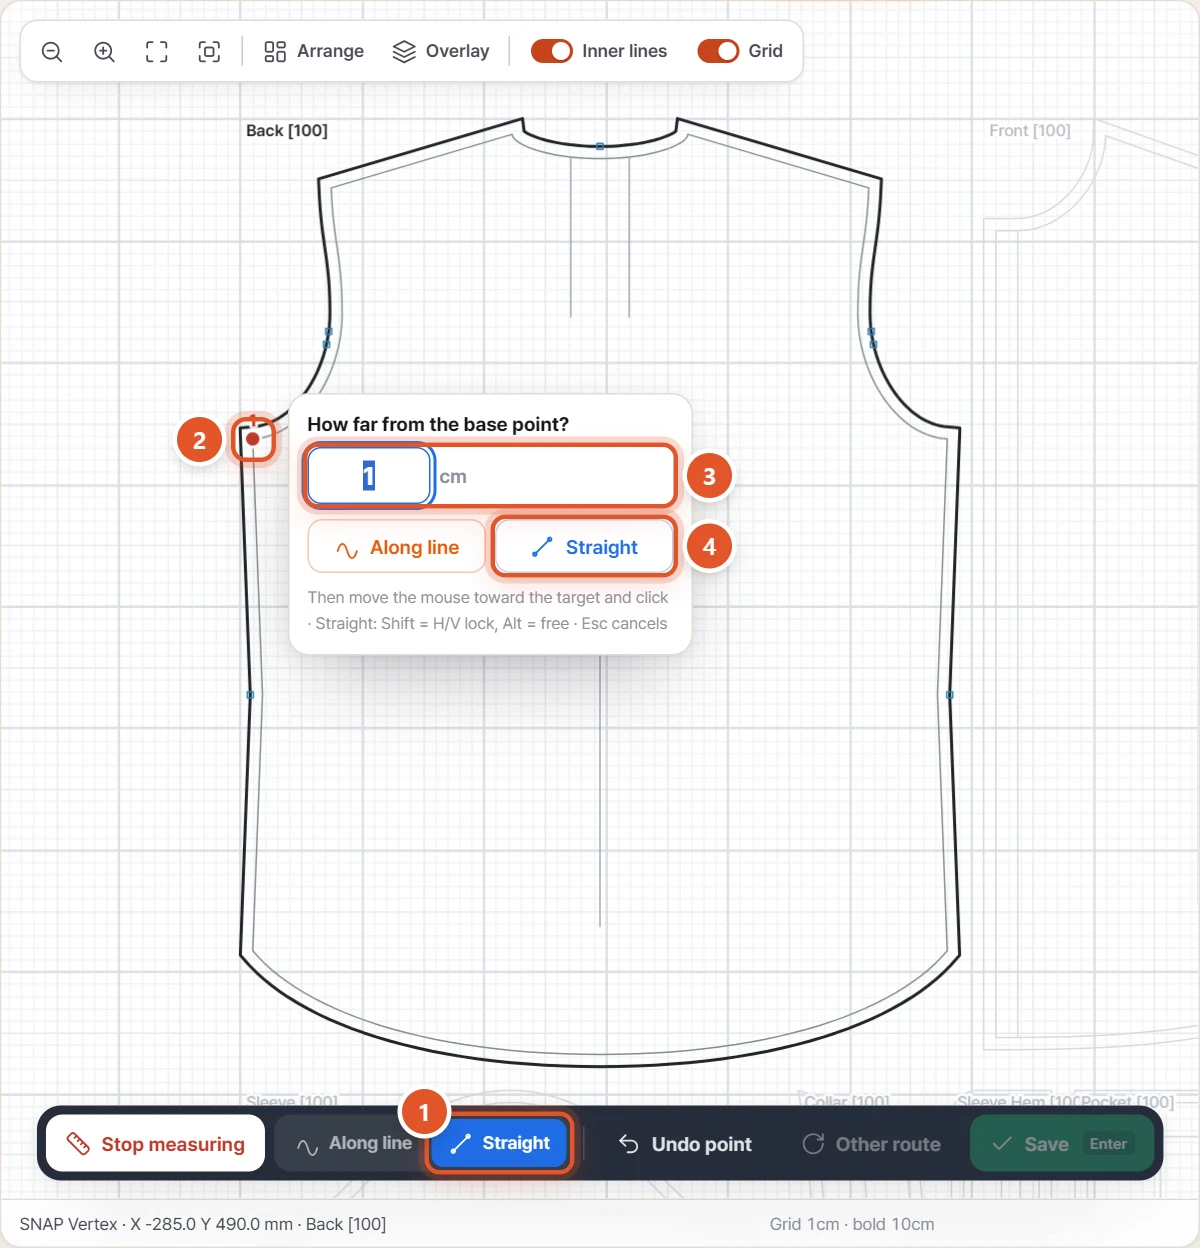The image size is (1200, 1248).
Task: Click the red base point marker
Action: 253,439
